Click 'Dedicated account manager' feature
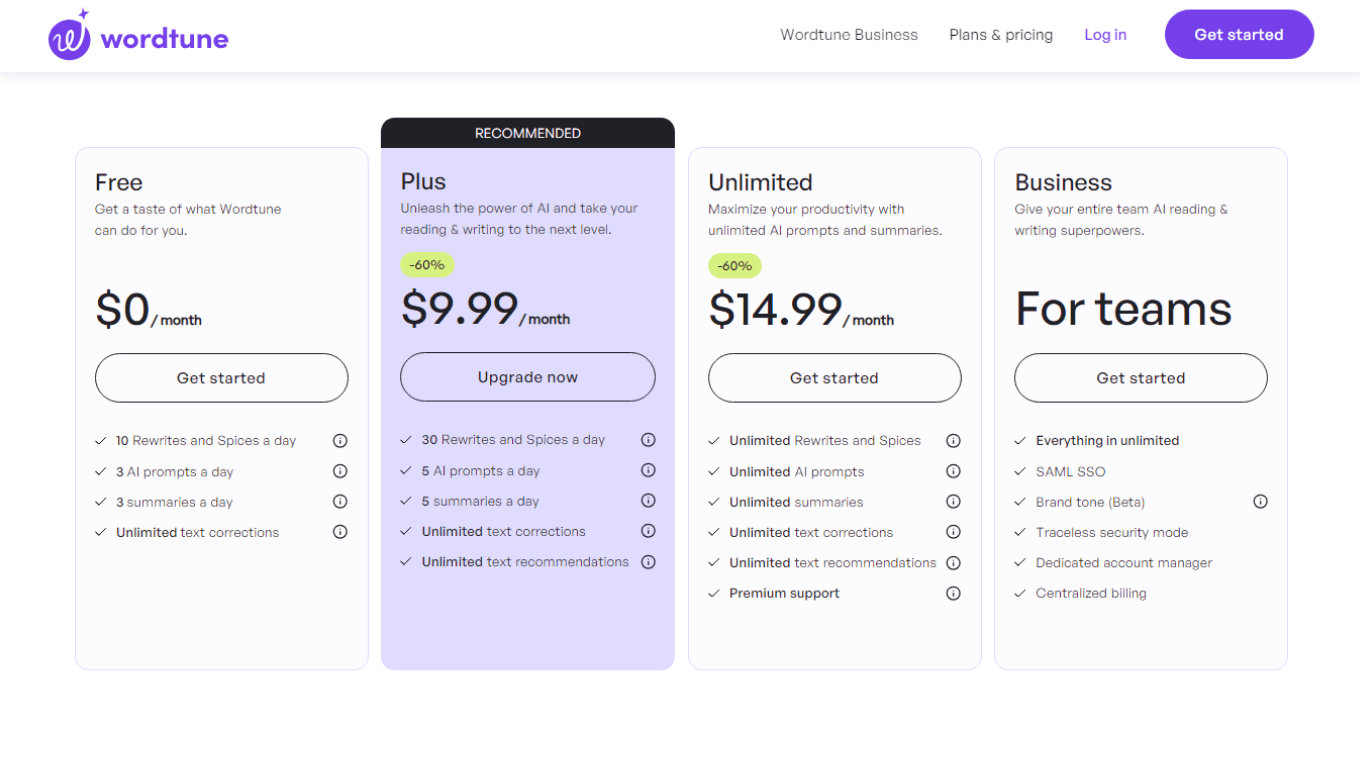Screen dimensions: 1360x760 point(1124,563)
